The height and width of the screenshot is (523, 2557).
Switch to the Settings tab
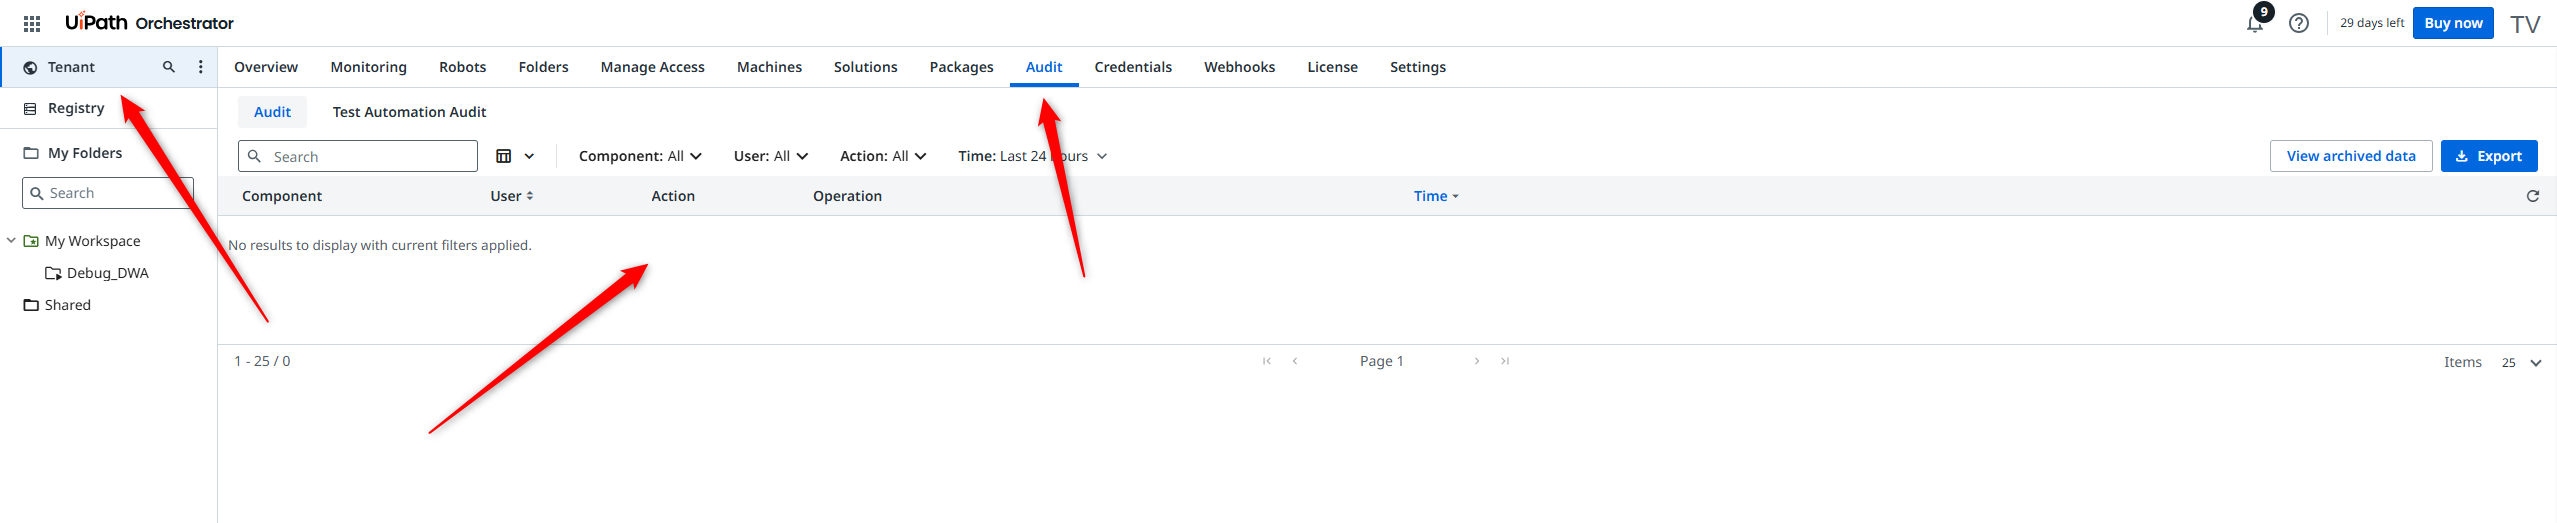[x=1418, y=67]
